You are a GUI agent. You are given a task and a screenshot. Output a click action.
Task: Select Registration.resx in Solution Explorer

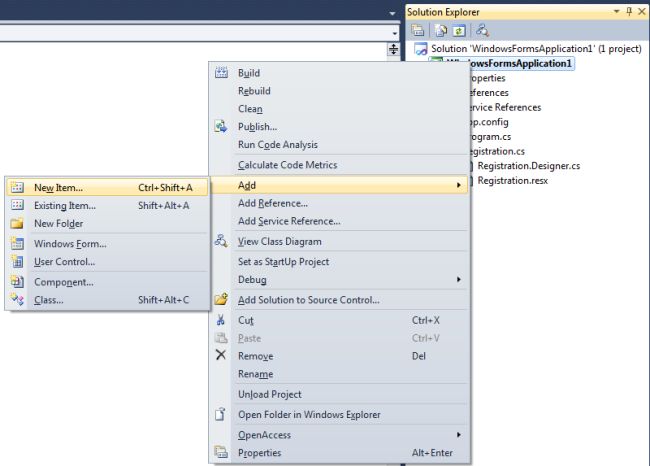tap(512, 181)
